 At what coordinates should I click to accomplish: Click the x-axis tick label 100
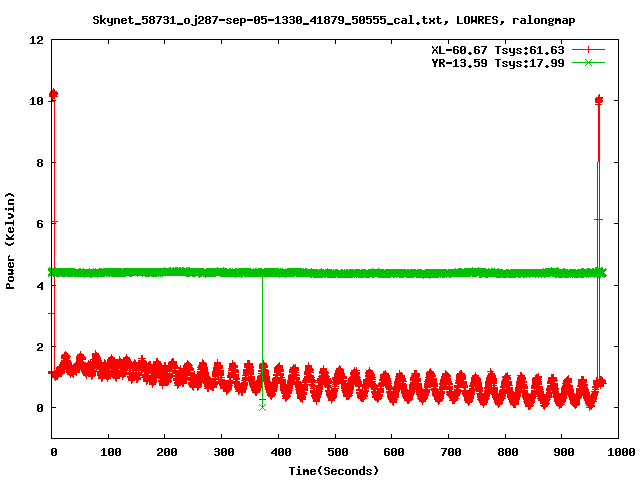click(x=111, y=452)
